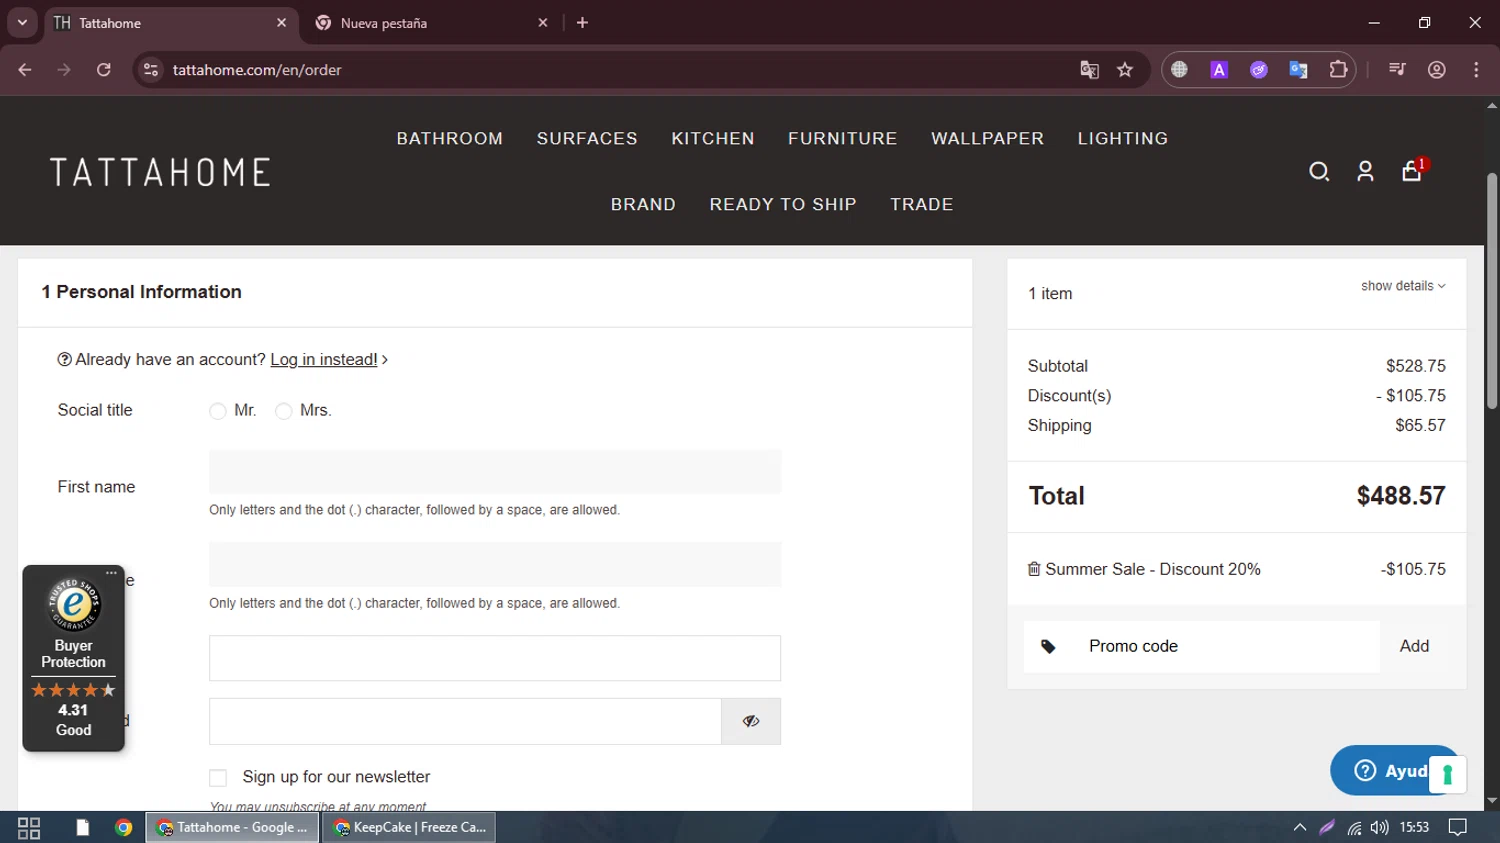This screenshot has width=1500, height=843.
Task: Reload the Tattahome page
Action: [x=104, y=70]
